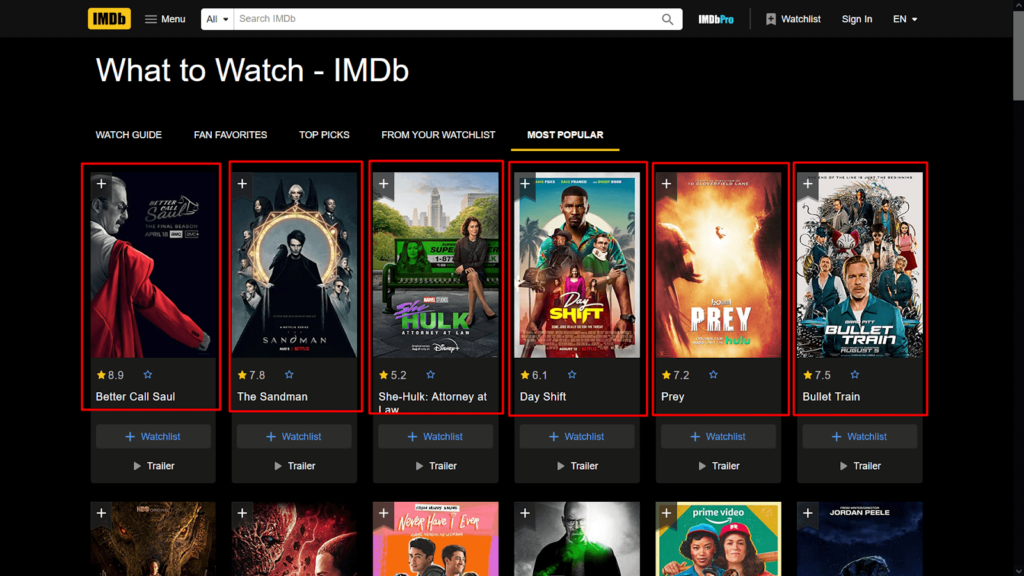
Task: Play the Trailer for Better Call Saul
Action: (152, 465)
